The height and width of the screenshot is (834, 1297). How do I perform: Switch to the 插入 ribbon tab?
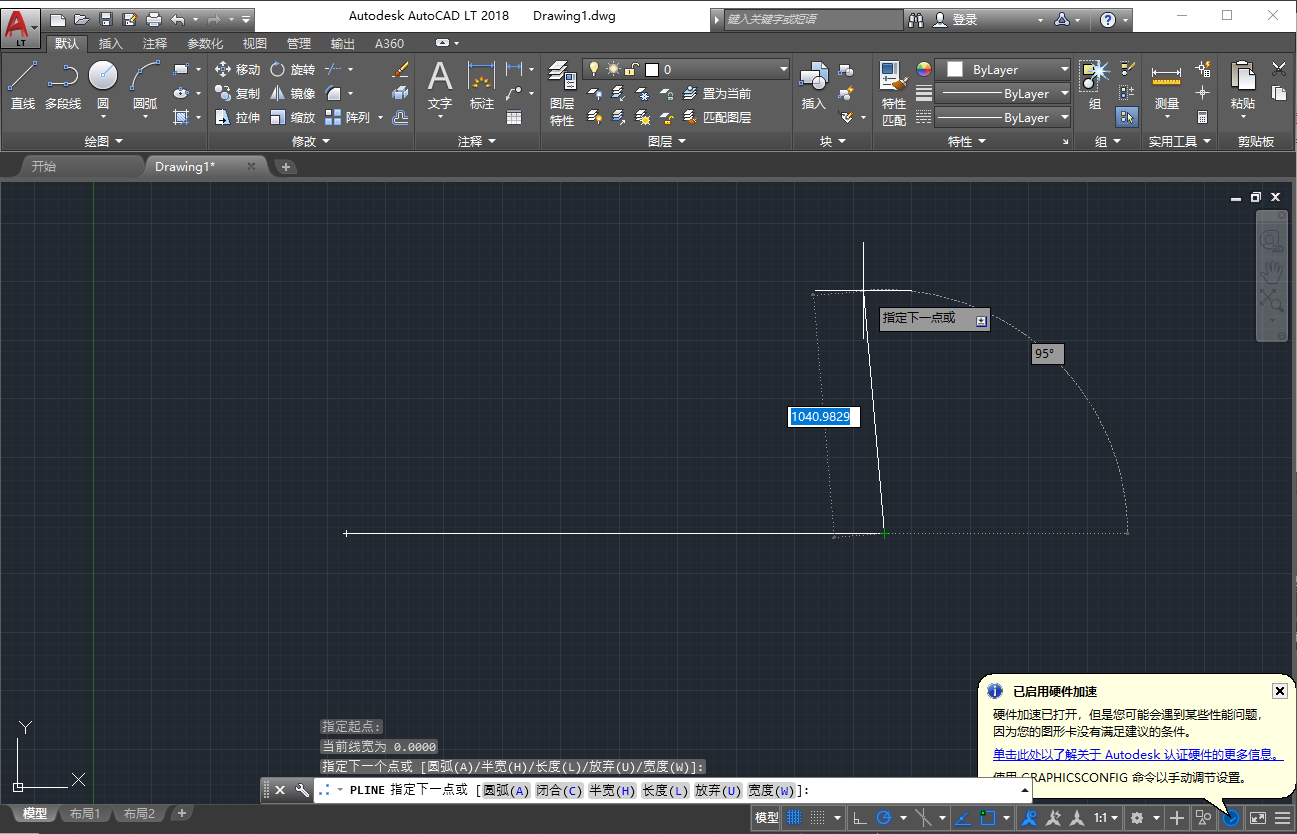pos(112,43)
